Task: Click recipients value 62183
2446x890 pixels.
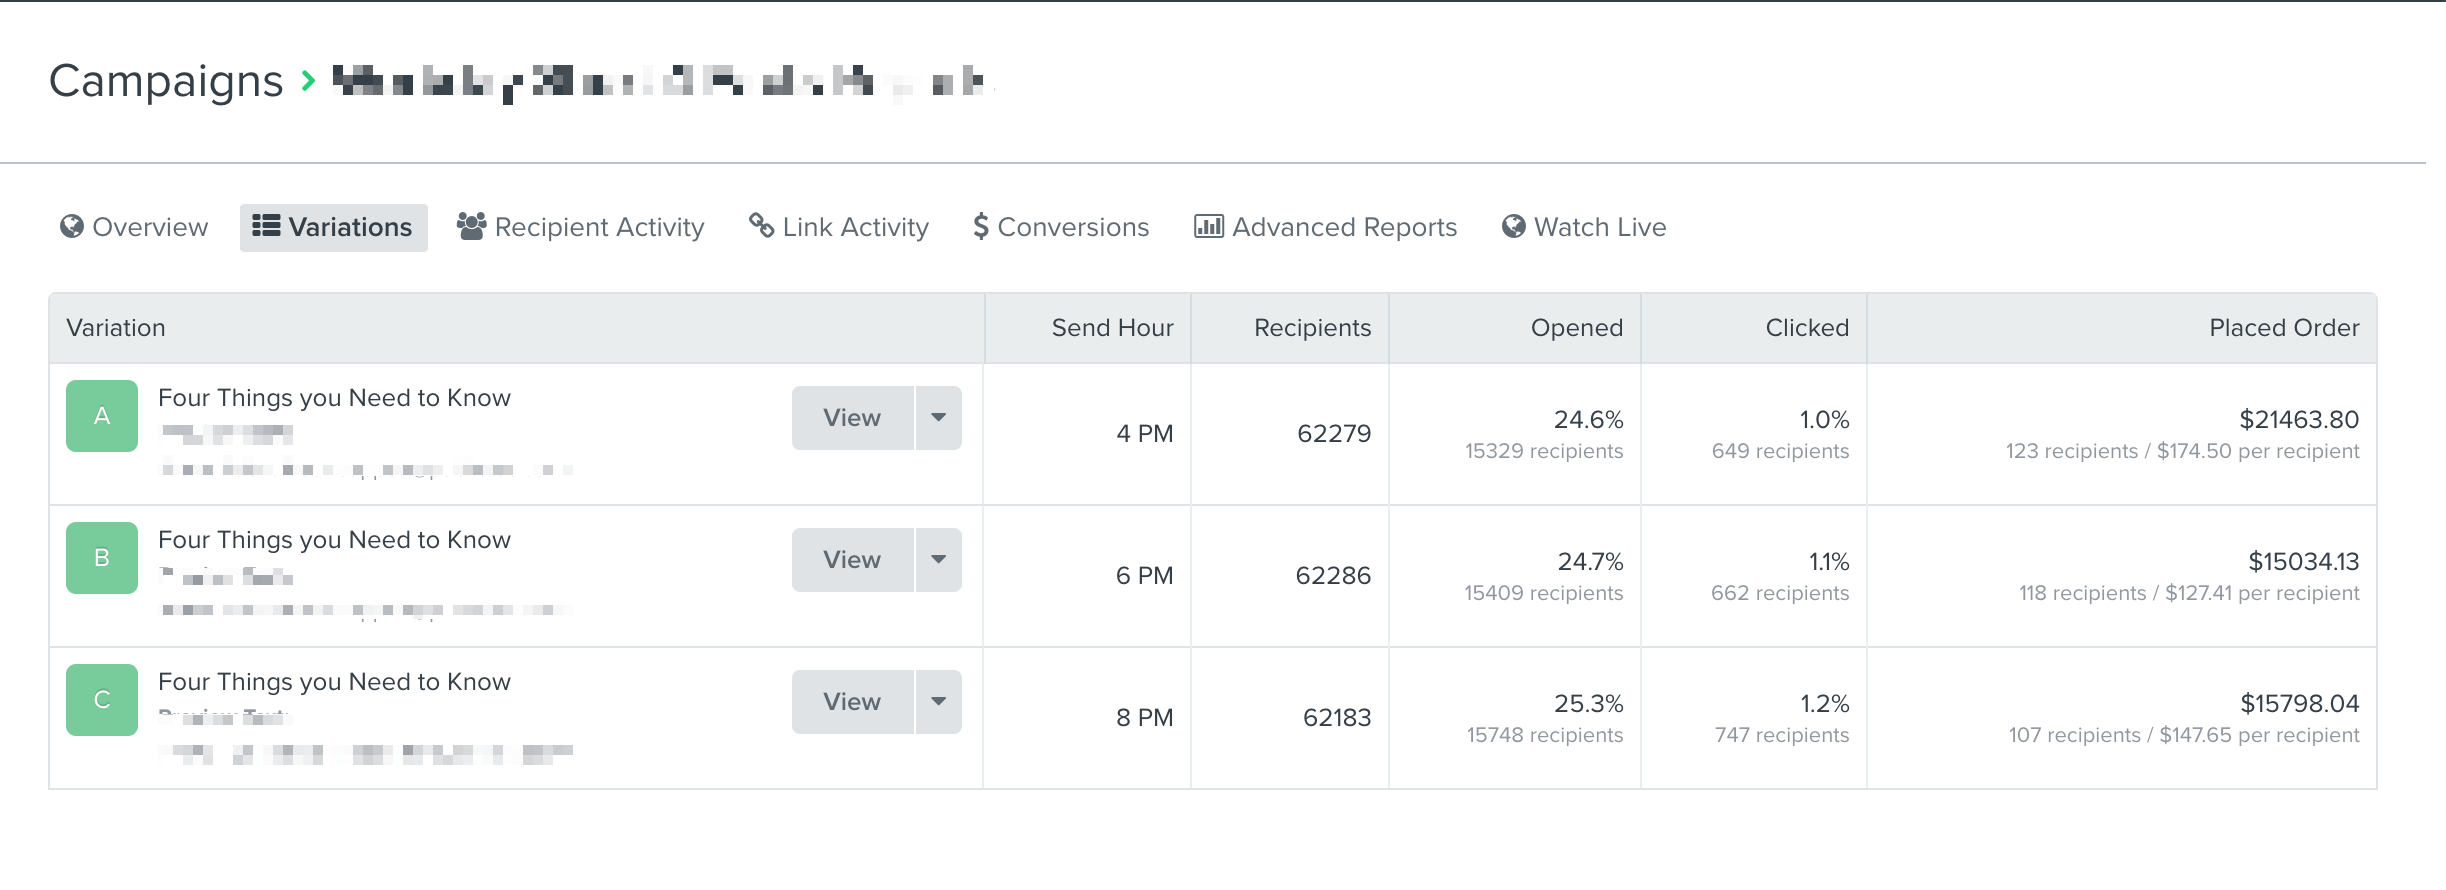Action: [1337, 718]
